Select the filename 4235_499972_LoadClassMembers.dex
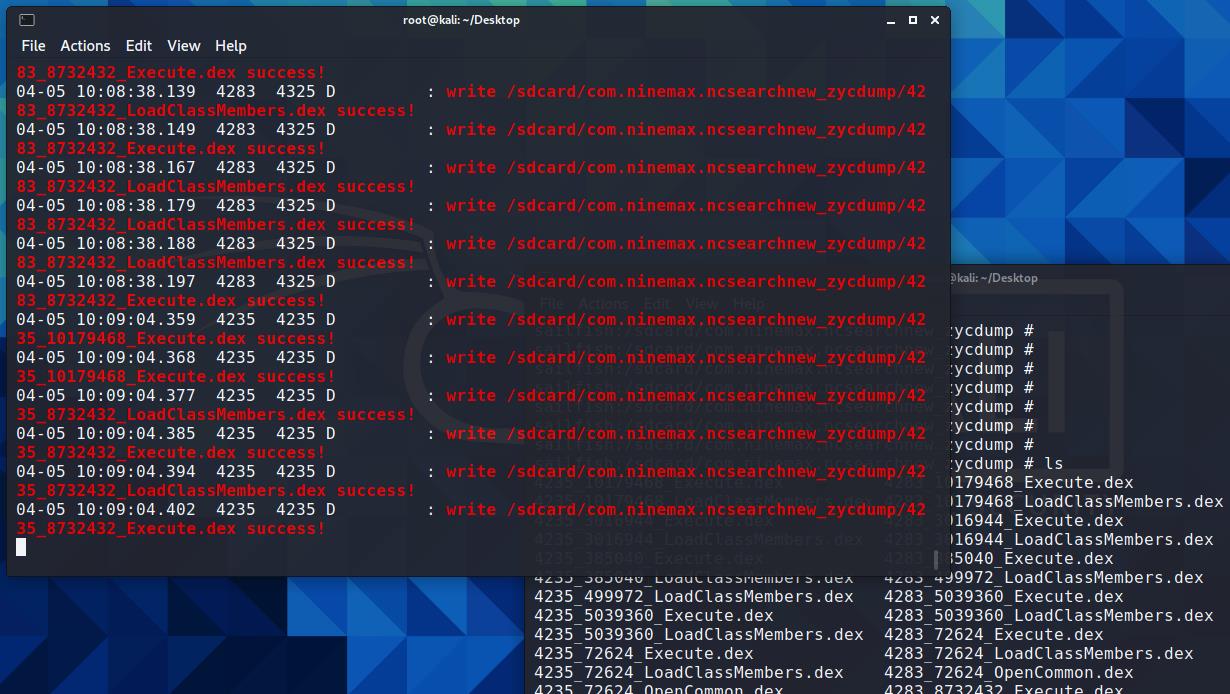The image size is (1230, 694). point(695,597)
